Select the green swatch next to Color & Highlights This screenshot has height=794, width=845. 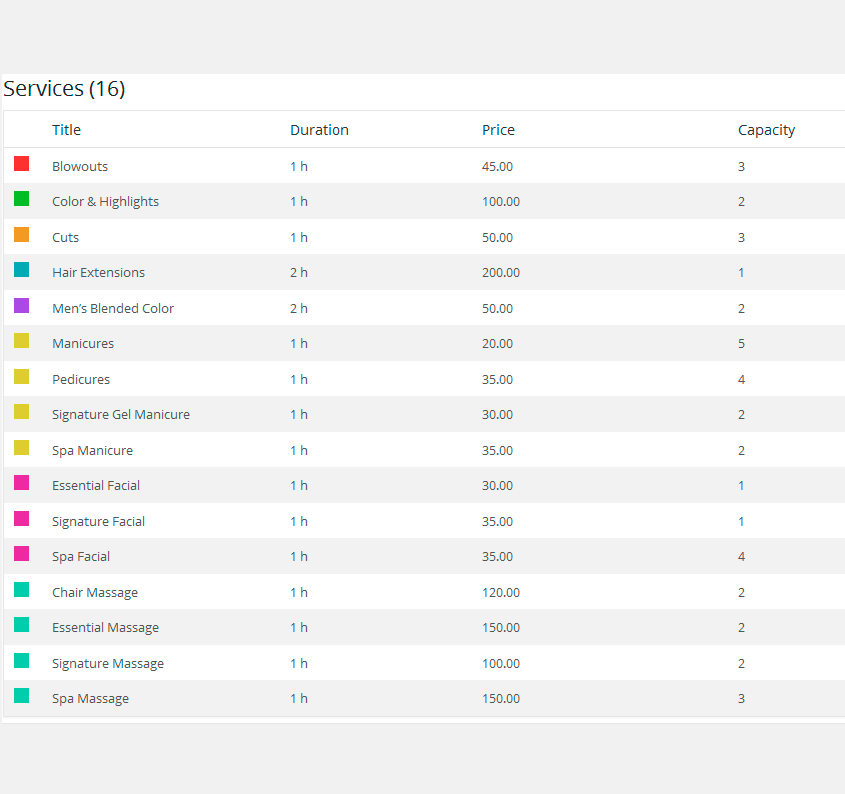coord(21,199)
